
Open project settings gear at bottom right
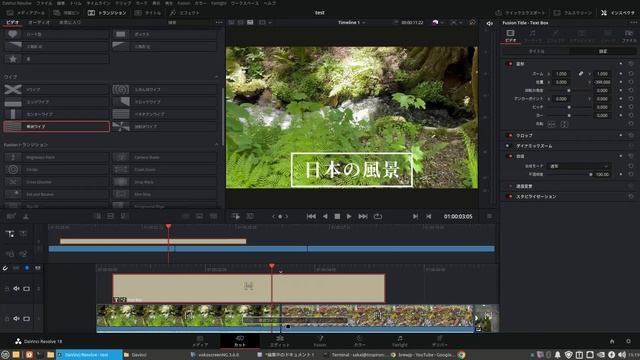coord(628,341)
